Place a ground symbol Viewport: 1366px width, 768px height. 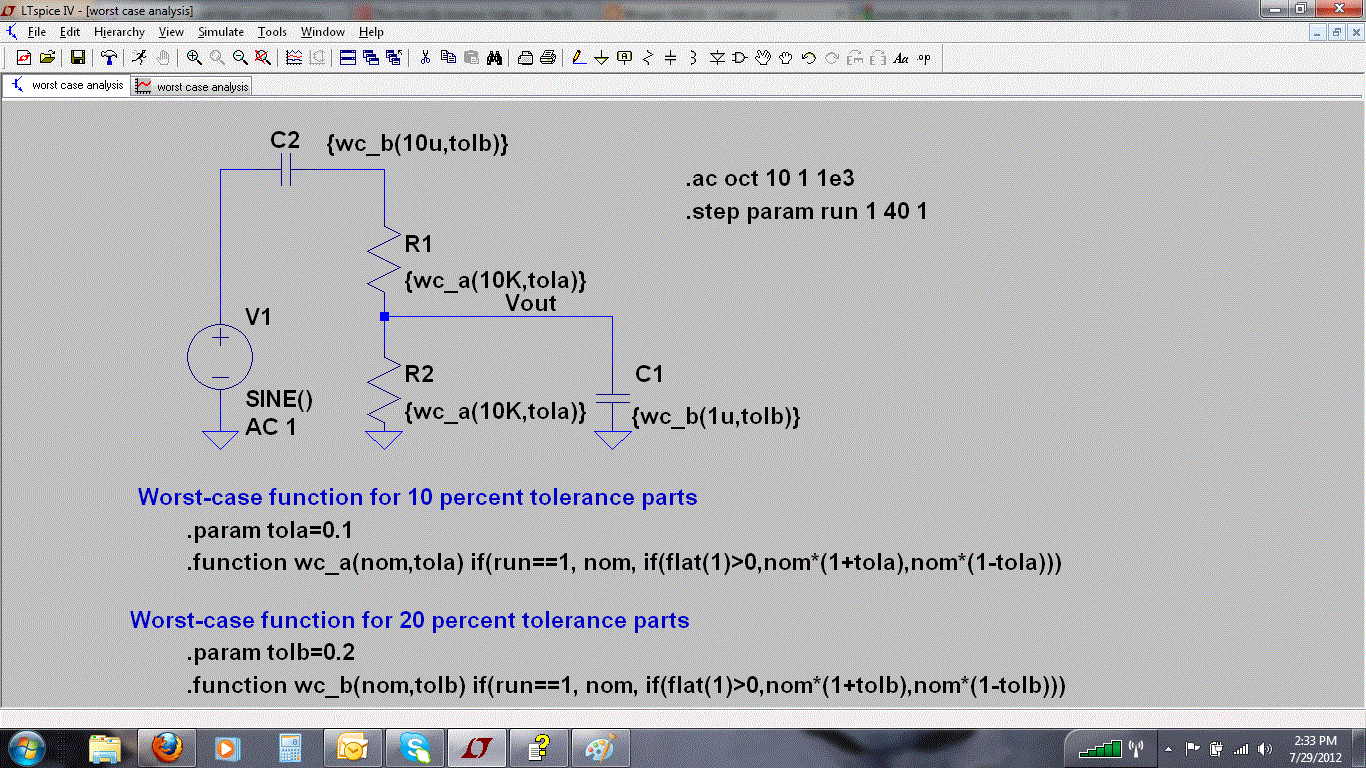coord(601,57)
